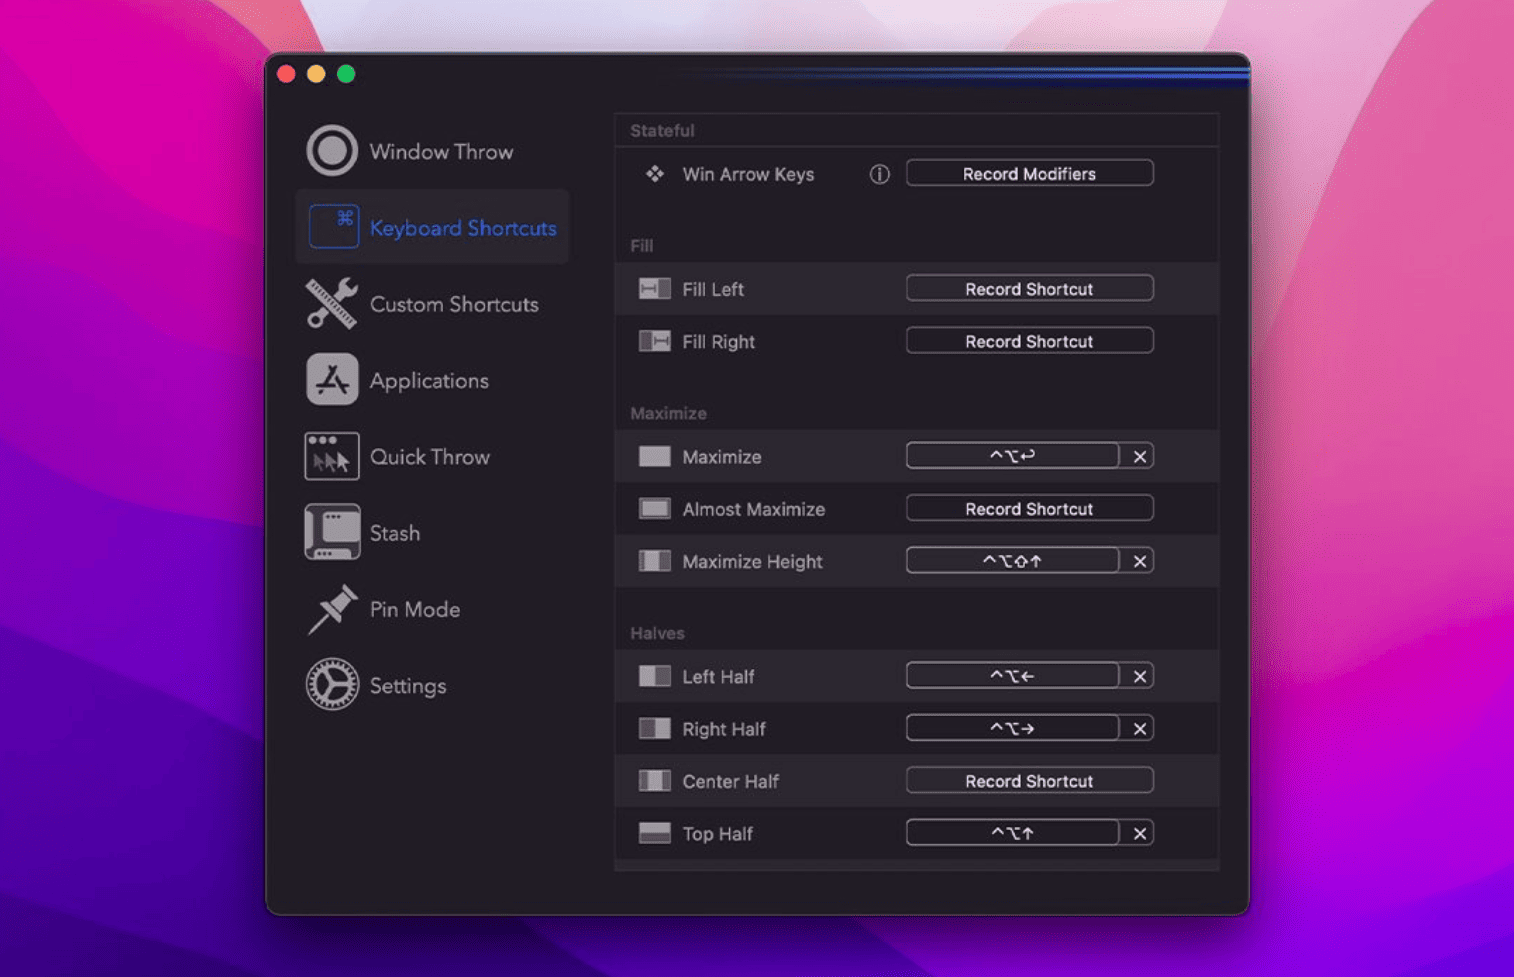Click the Pin Mode sidebar label
This screenshot has width=1514, height=977.
coord(415,610)
